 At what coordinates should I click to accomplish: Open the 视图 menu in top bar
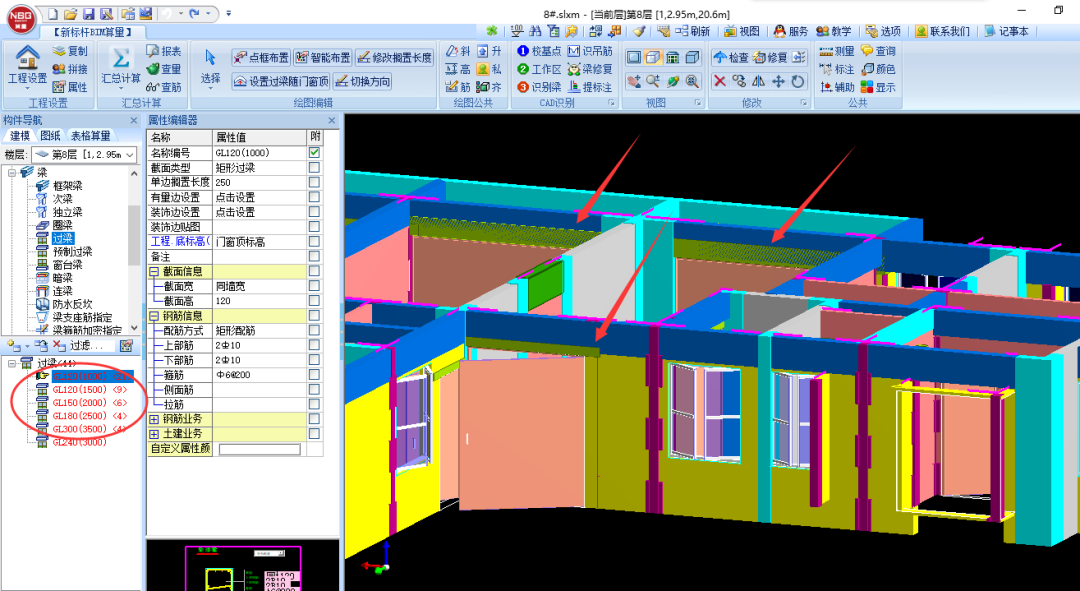pyautogui.click(x=742, y=31)
